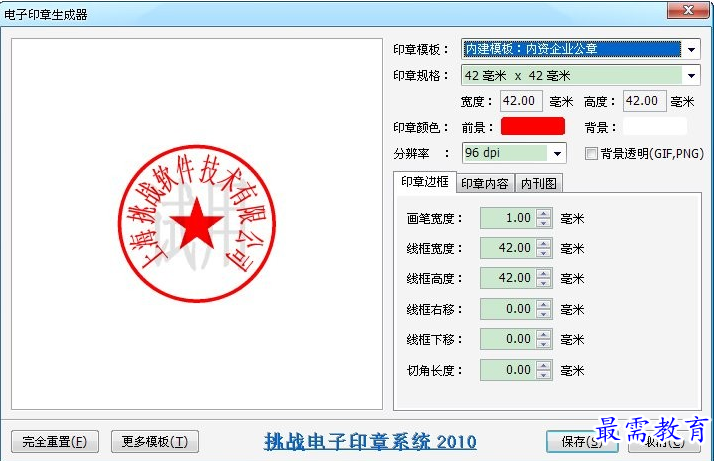This screenshot has height=461, width=717.
Task: Click the 线框宽度 42.00 value field
Action: pos(508,248)
